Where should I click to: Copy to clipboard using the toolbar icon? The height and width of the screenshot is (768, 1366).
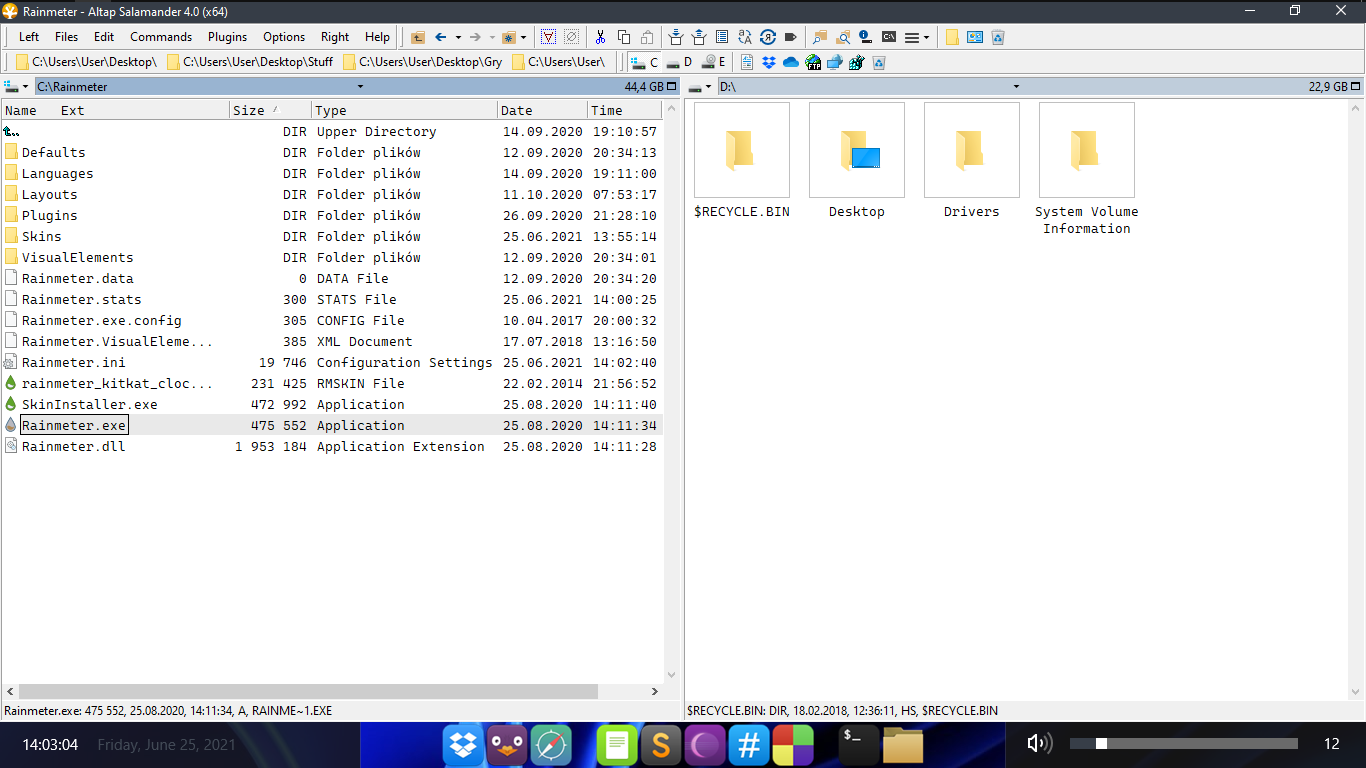(x=624, y=37)
